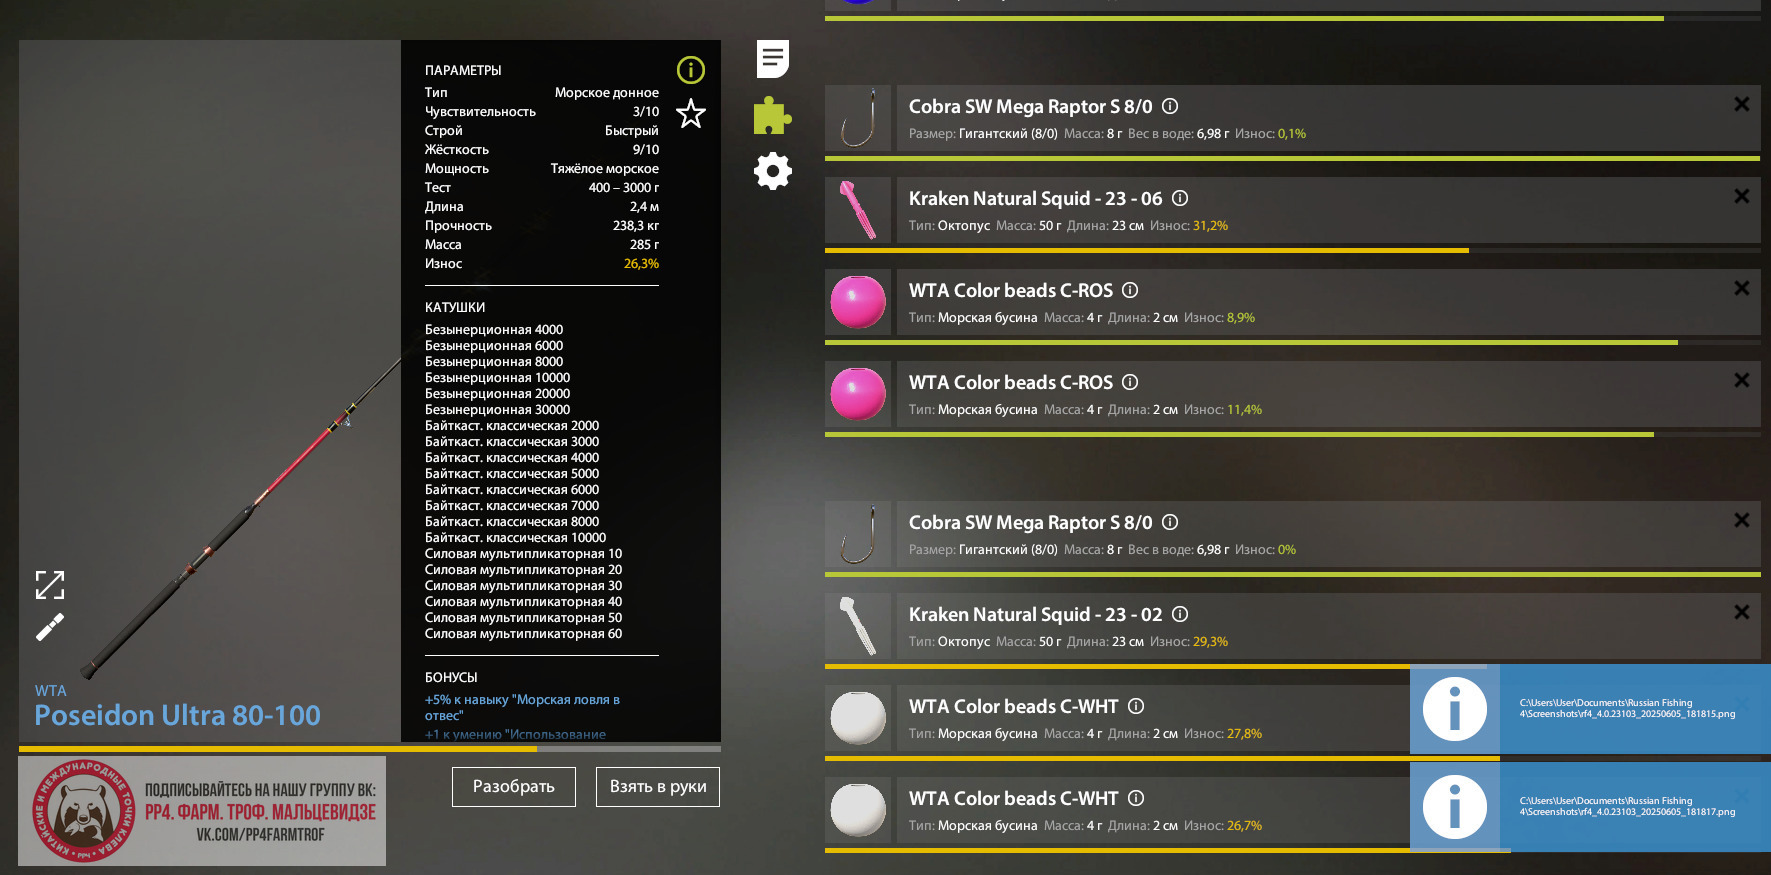Show info for first Cobra SW Mega Raptor S 8/0
The height and width of the screenshot is (875, 1771).
(1170, 106)
